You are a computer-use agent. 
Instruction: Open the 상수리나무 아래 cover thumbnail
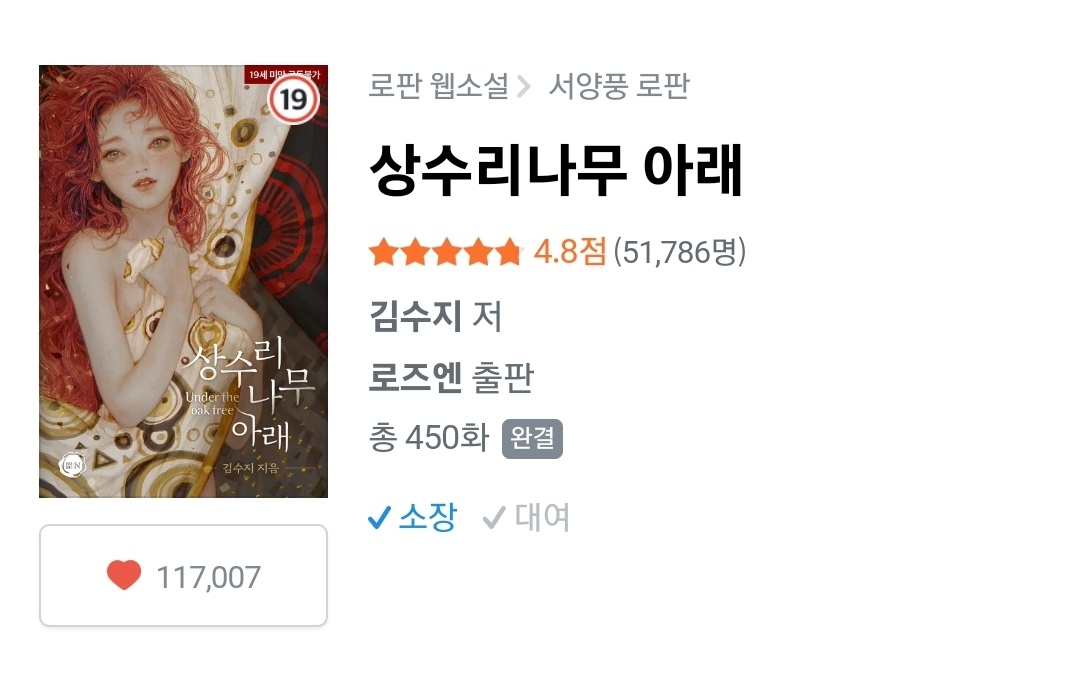click(183, 281)
